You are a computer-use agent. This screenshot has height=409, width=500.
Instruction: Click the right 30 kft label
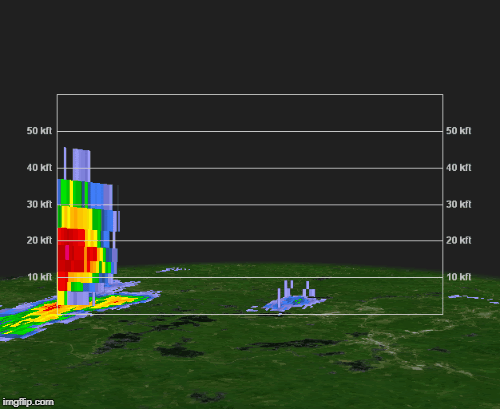459,204
